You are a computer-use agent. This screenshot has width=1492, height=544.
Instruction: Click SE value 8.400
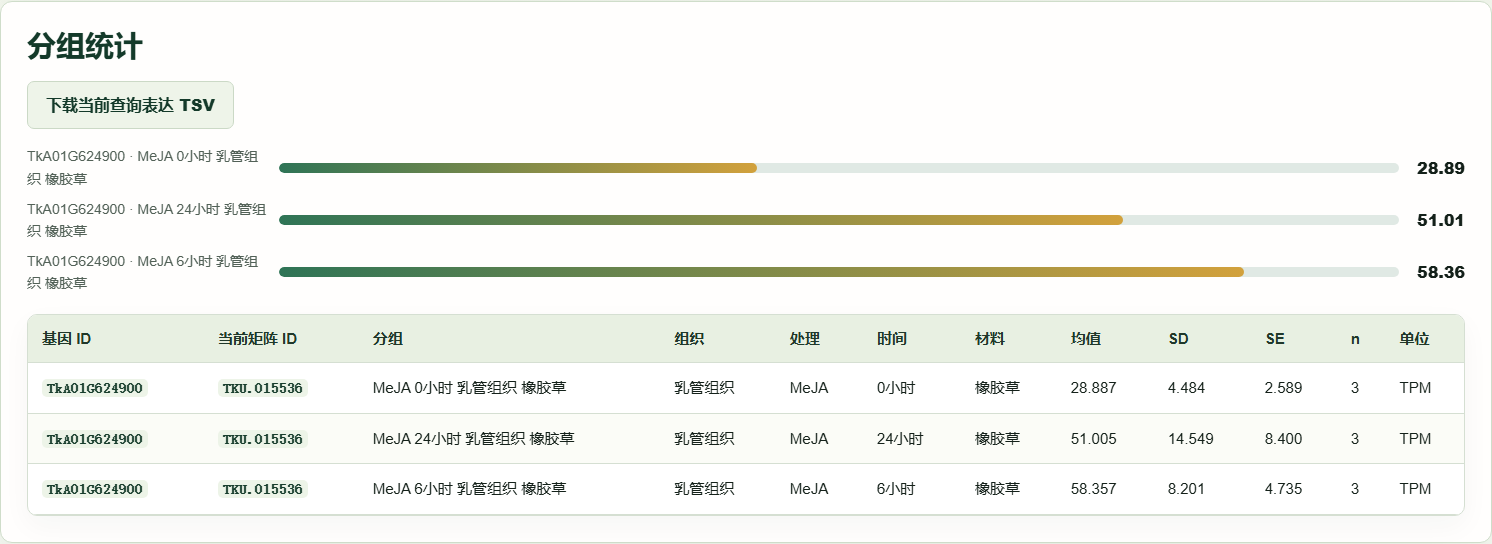pyautogui.click(x=1284, y=439)
